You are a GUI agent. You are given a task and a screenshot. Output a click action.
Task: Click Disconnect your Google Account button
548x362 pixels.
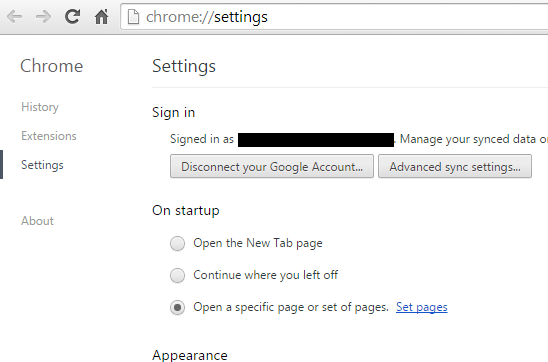(272, 166)
